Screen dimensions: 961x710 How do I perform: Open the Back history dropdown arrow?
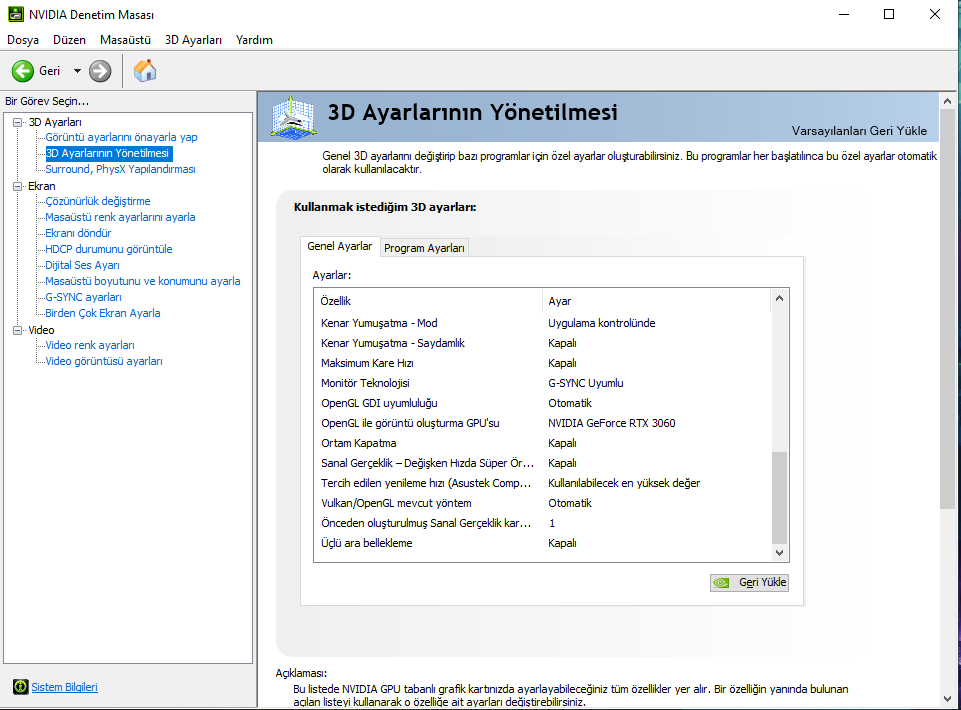(x=77, y=71)
